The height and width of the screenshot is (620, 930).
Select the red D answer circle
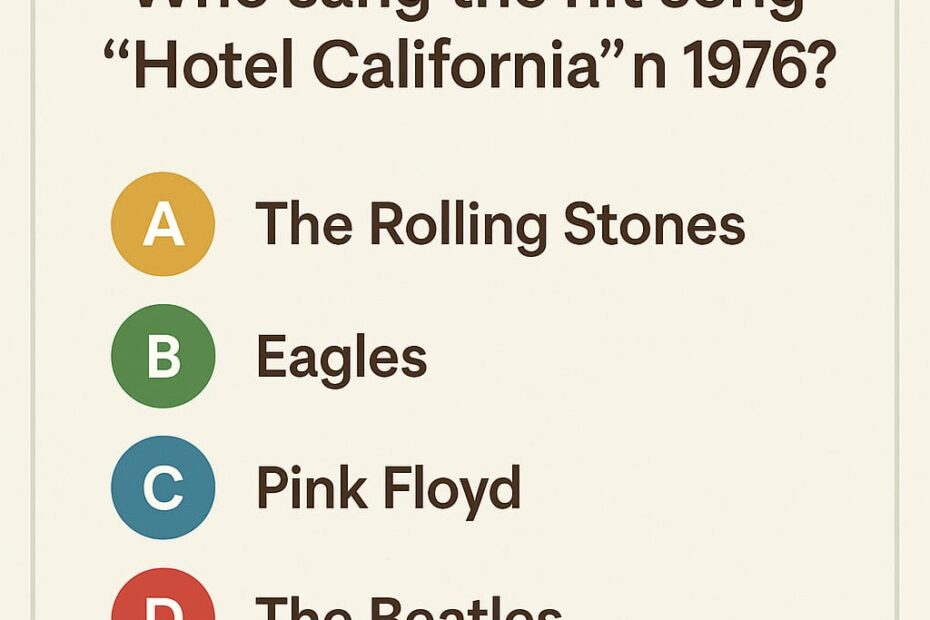(163, 598)
